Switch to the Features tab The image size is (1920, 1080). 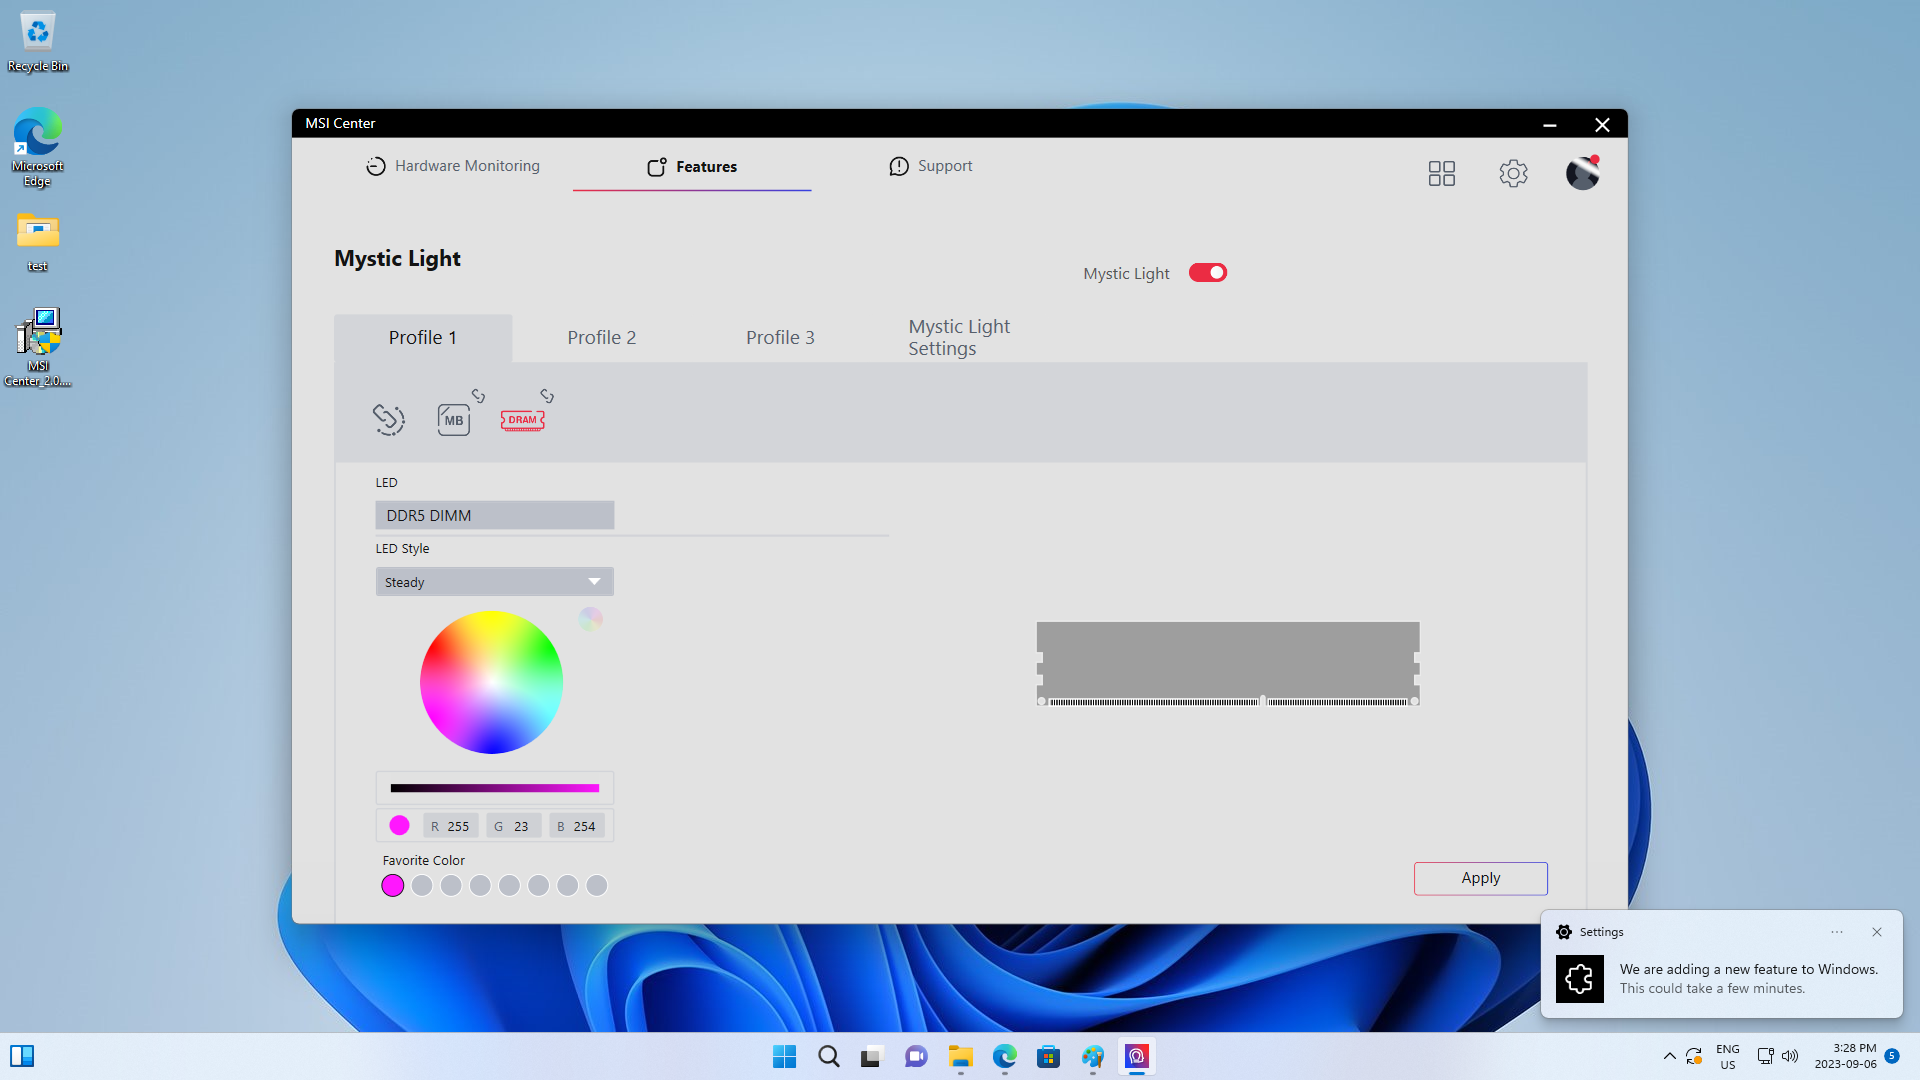(692, 167)
